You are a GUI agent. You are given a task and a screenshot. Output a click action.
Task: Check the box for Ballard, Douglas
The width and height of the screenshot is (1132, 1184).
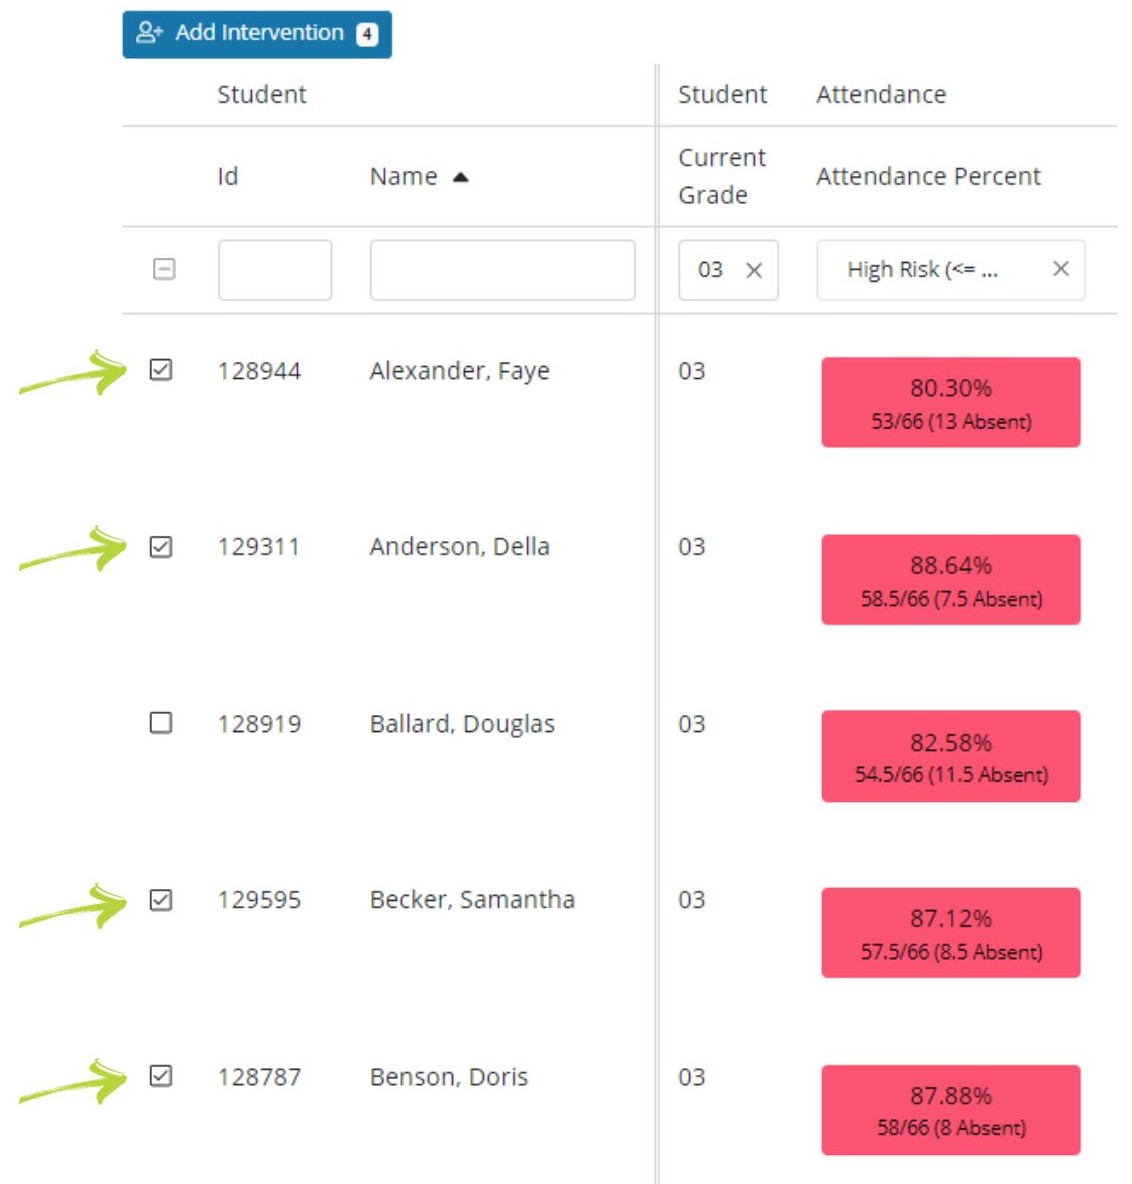(161, 722)
